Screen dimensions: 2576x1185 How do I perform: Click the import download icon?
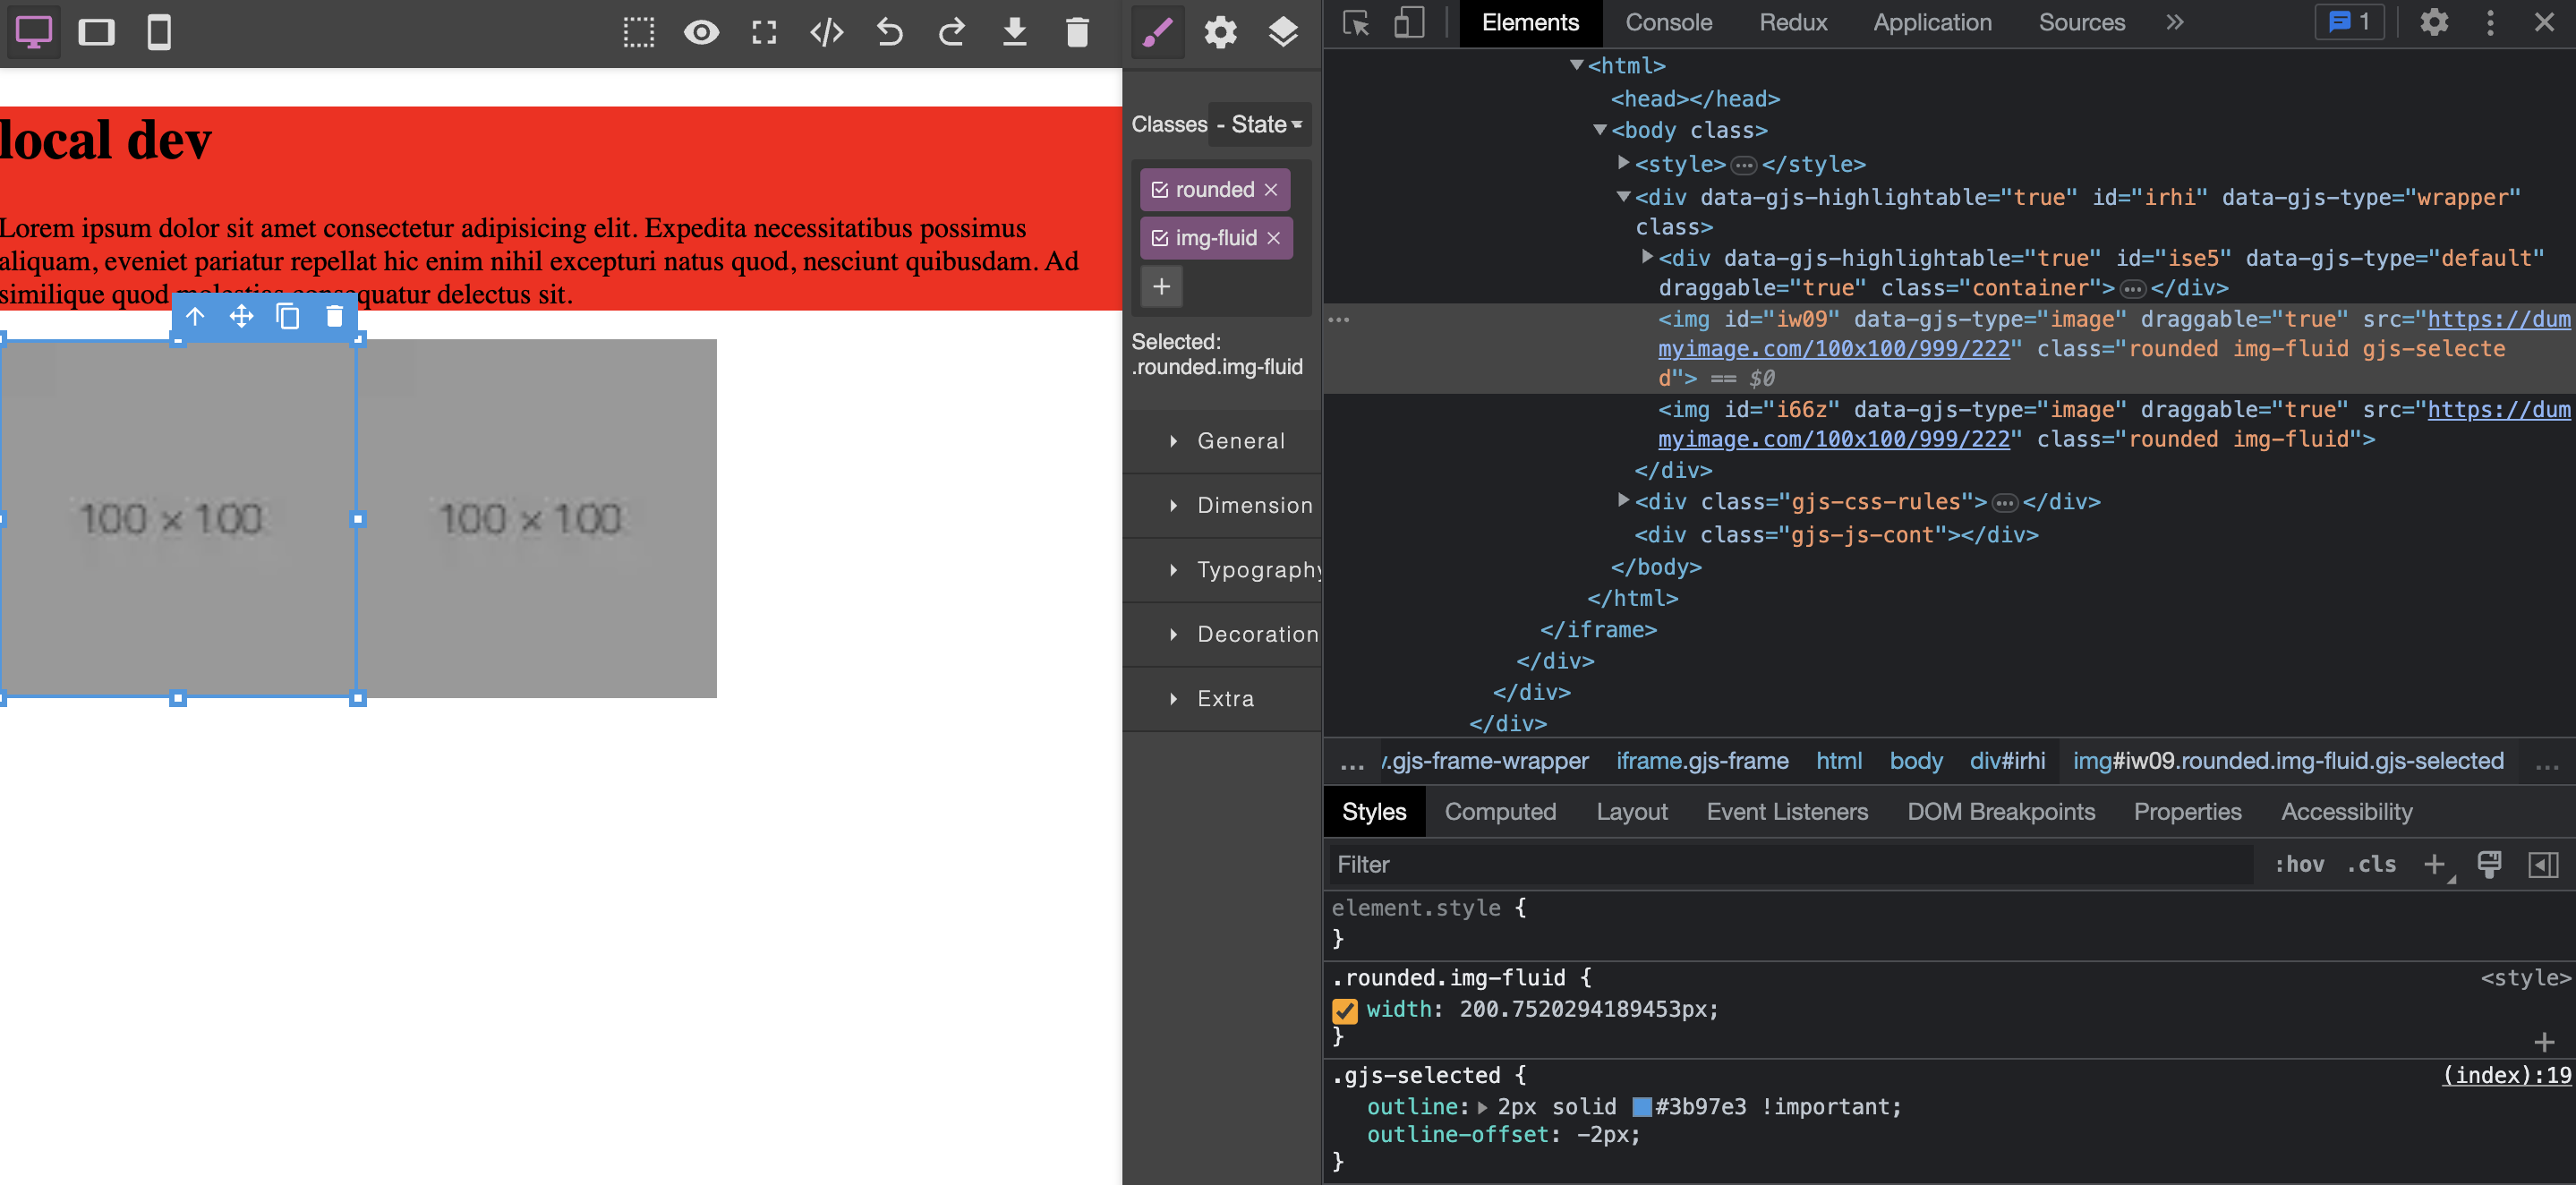(x=1014, y=32)
